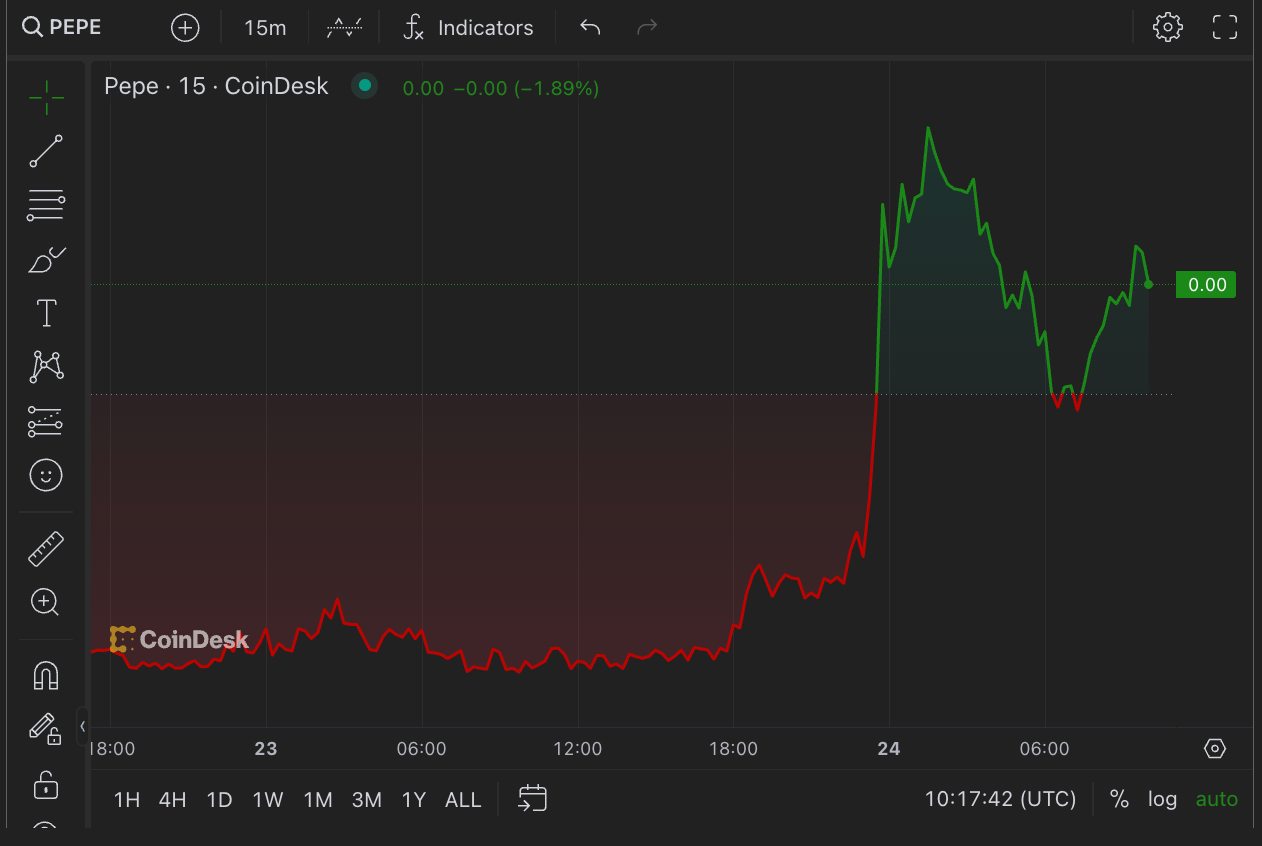The image size is (1262, 846).
Task: Open the emoji sticker tool
Action: tap(45, 476)
